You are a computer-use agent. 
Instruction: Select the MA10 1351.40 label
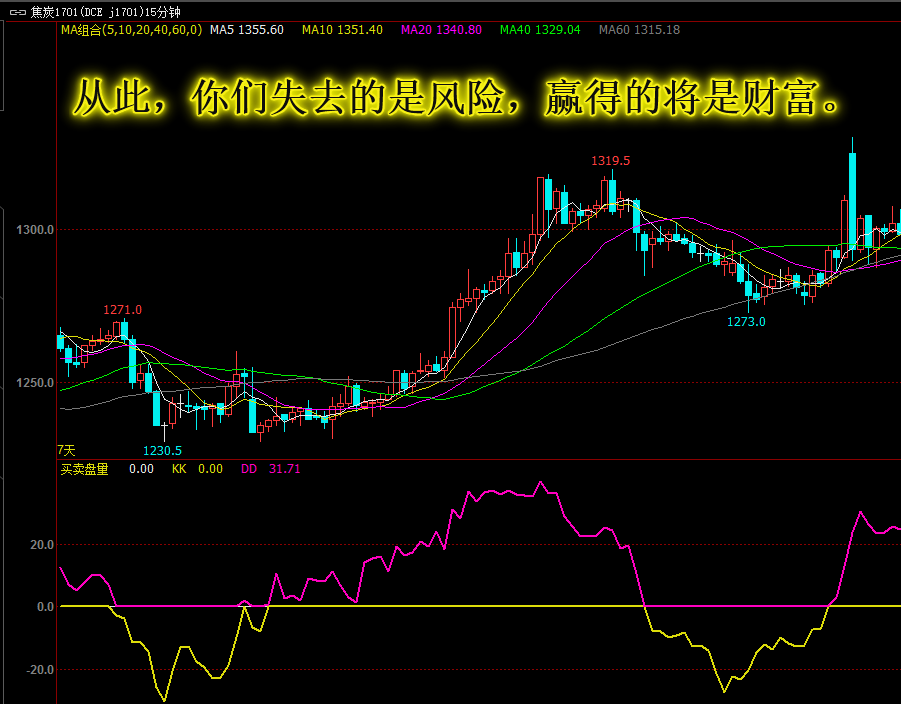[342, 30]
